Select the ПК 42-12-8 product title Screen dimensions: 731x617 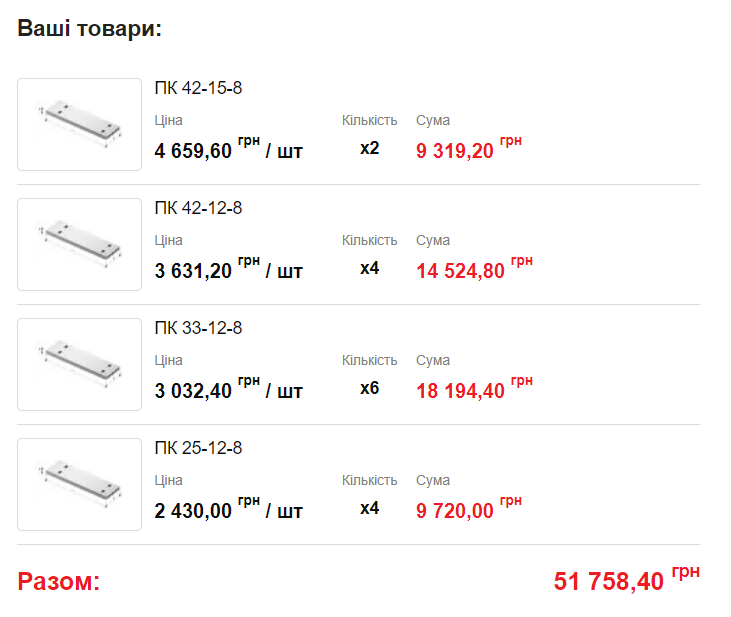pyautogui.click(x=198, y=208)
